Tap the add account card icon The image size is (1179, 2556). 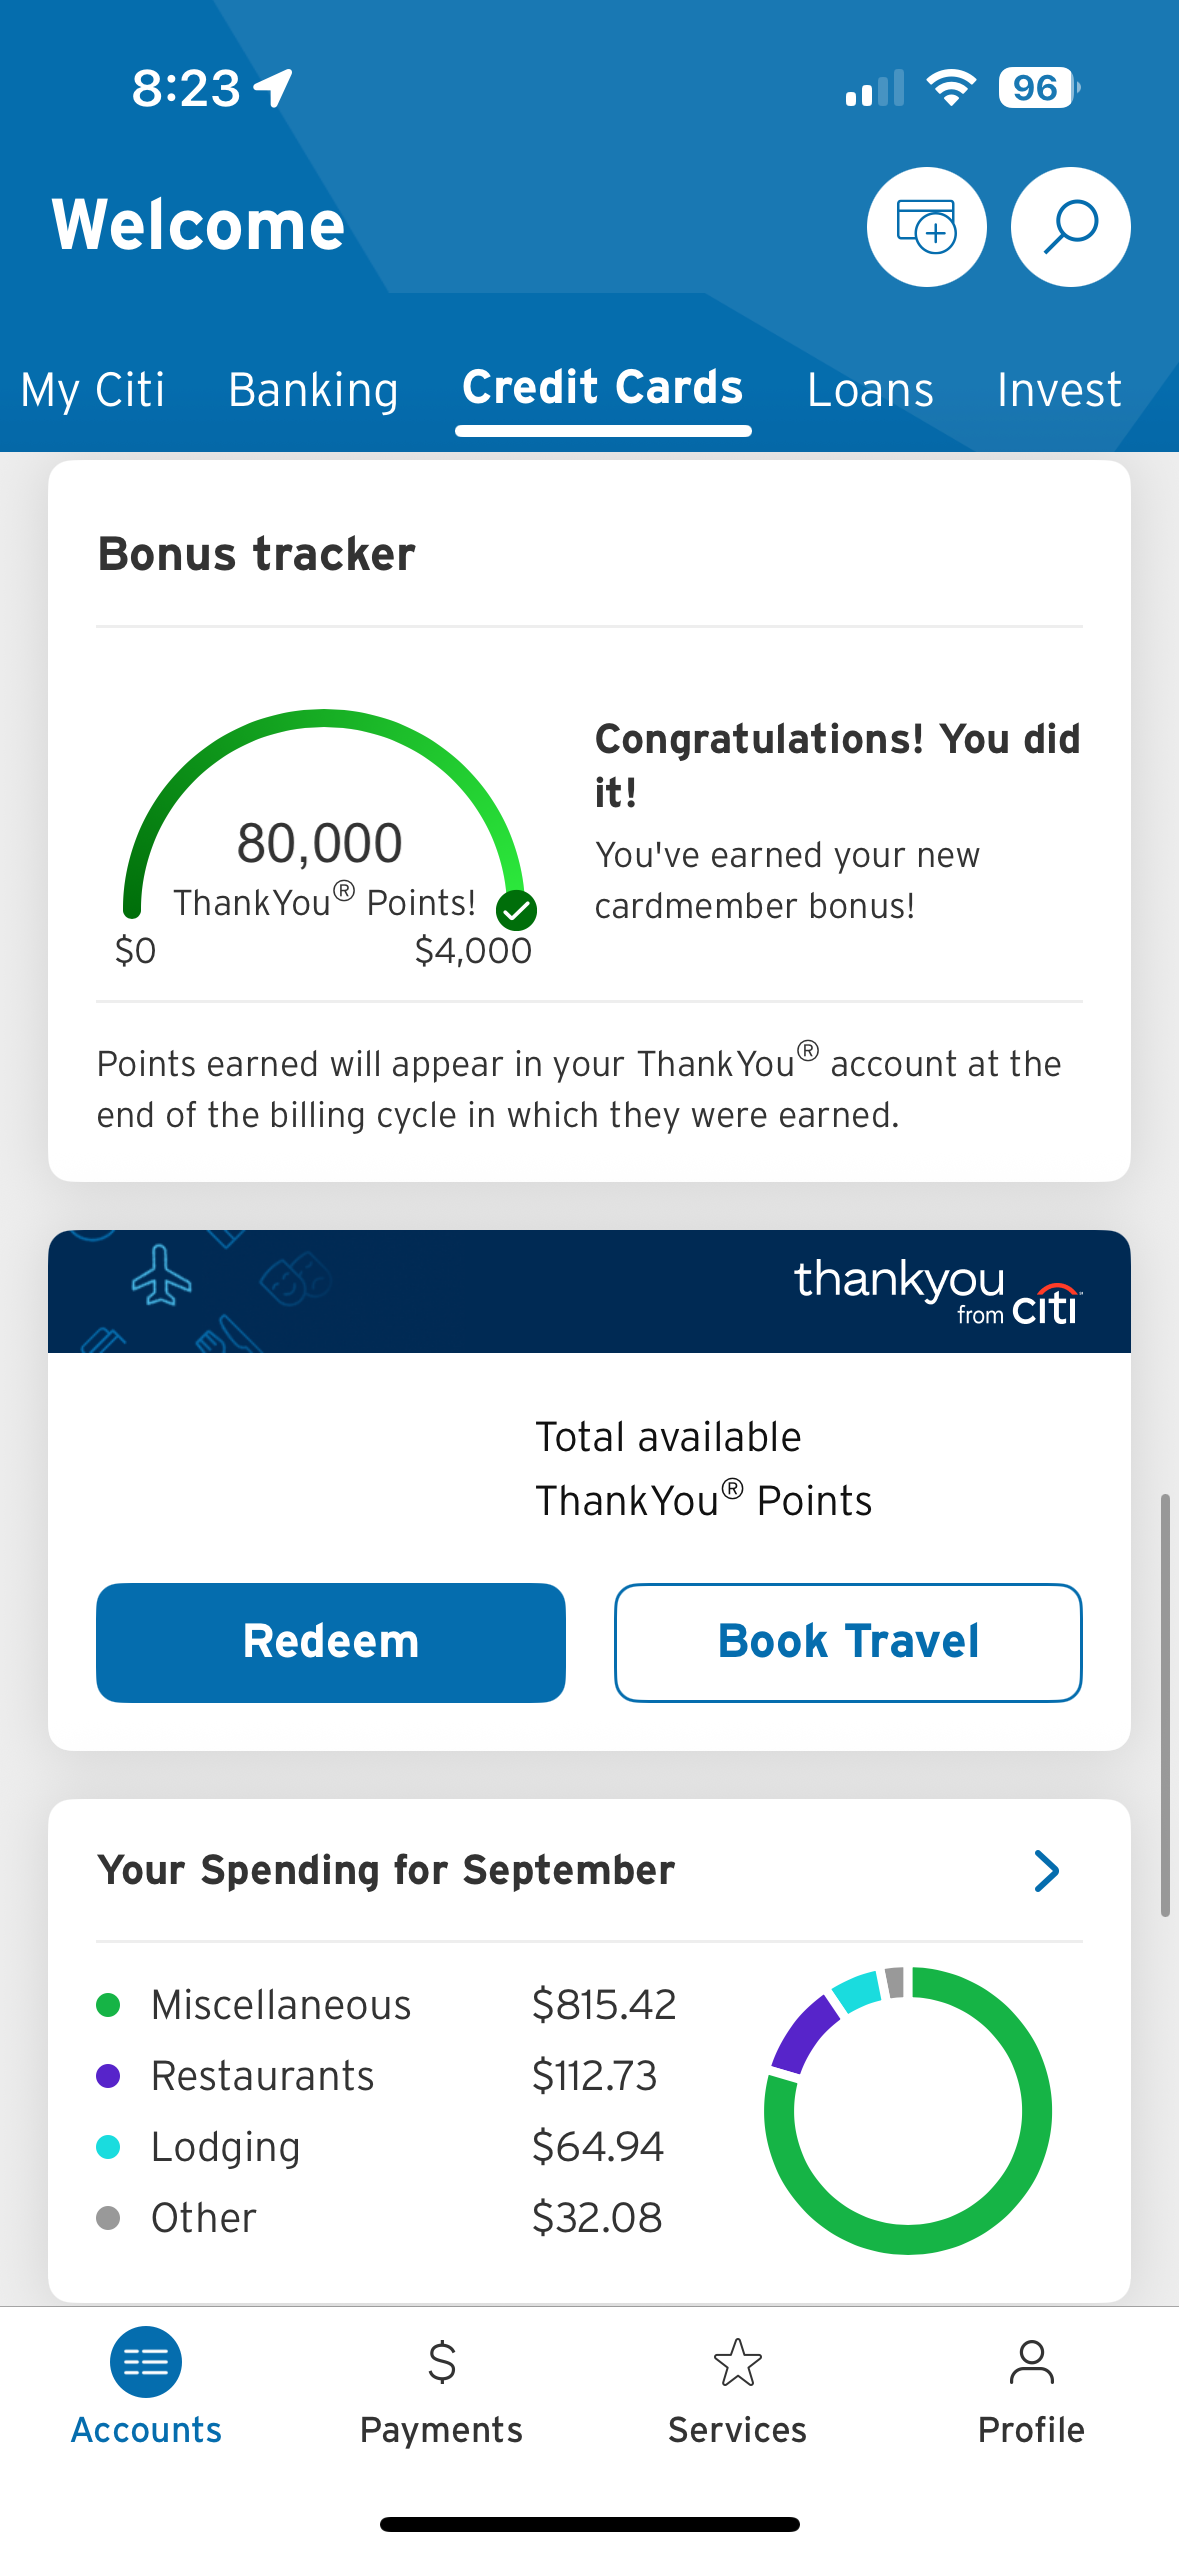926,227
